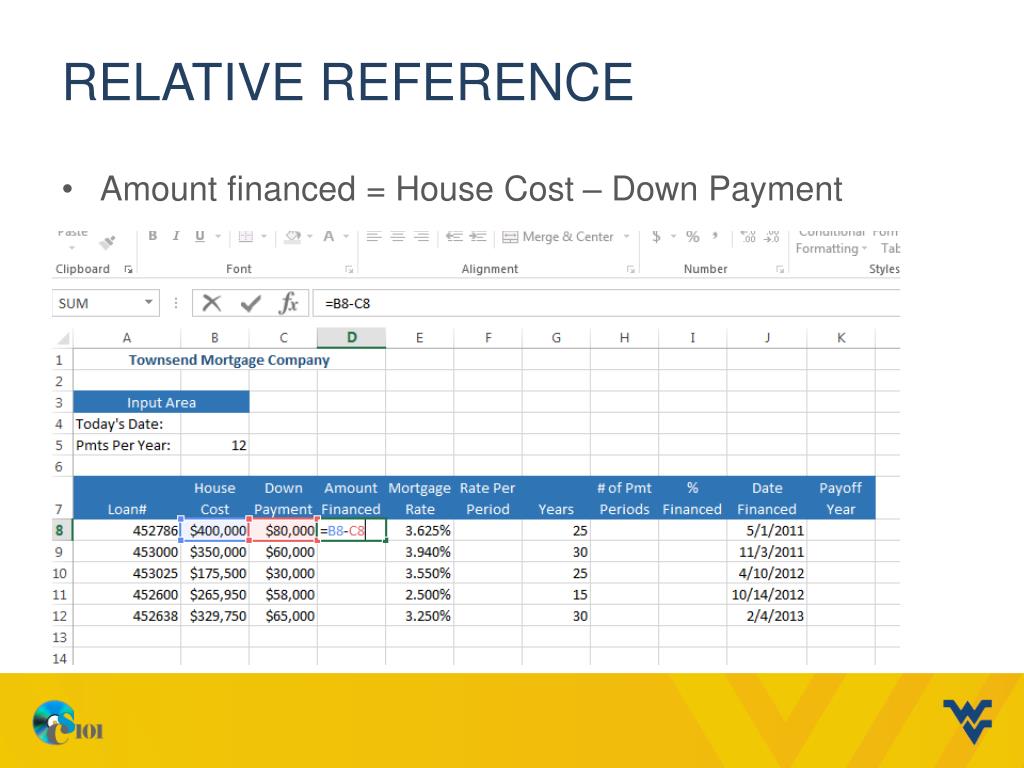Select column D header
This screenshot has width=1024, height=768.
pyautogui.click(x=351, y=338)
